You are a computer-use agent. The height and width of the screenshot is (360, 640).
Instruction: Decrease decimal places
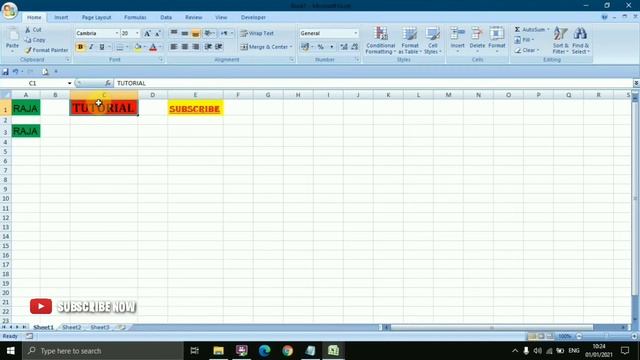coord(355,47)
